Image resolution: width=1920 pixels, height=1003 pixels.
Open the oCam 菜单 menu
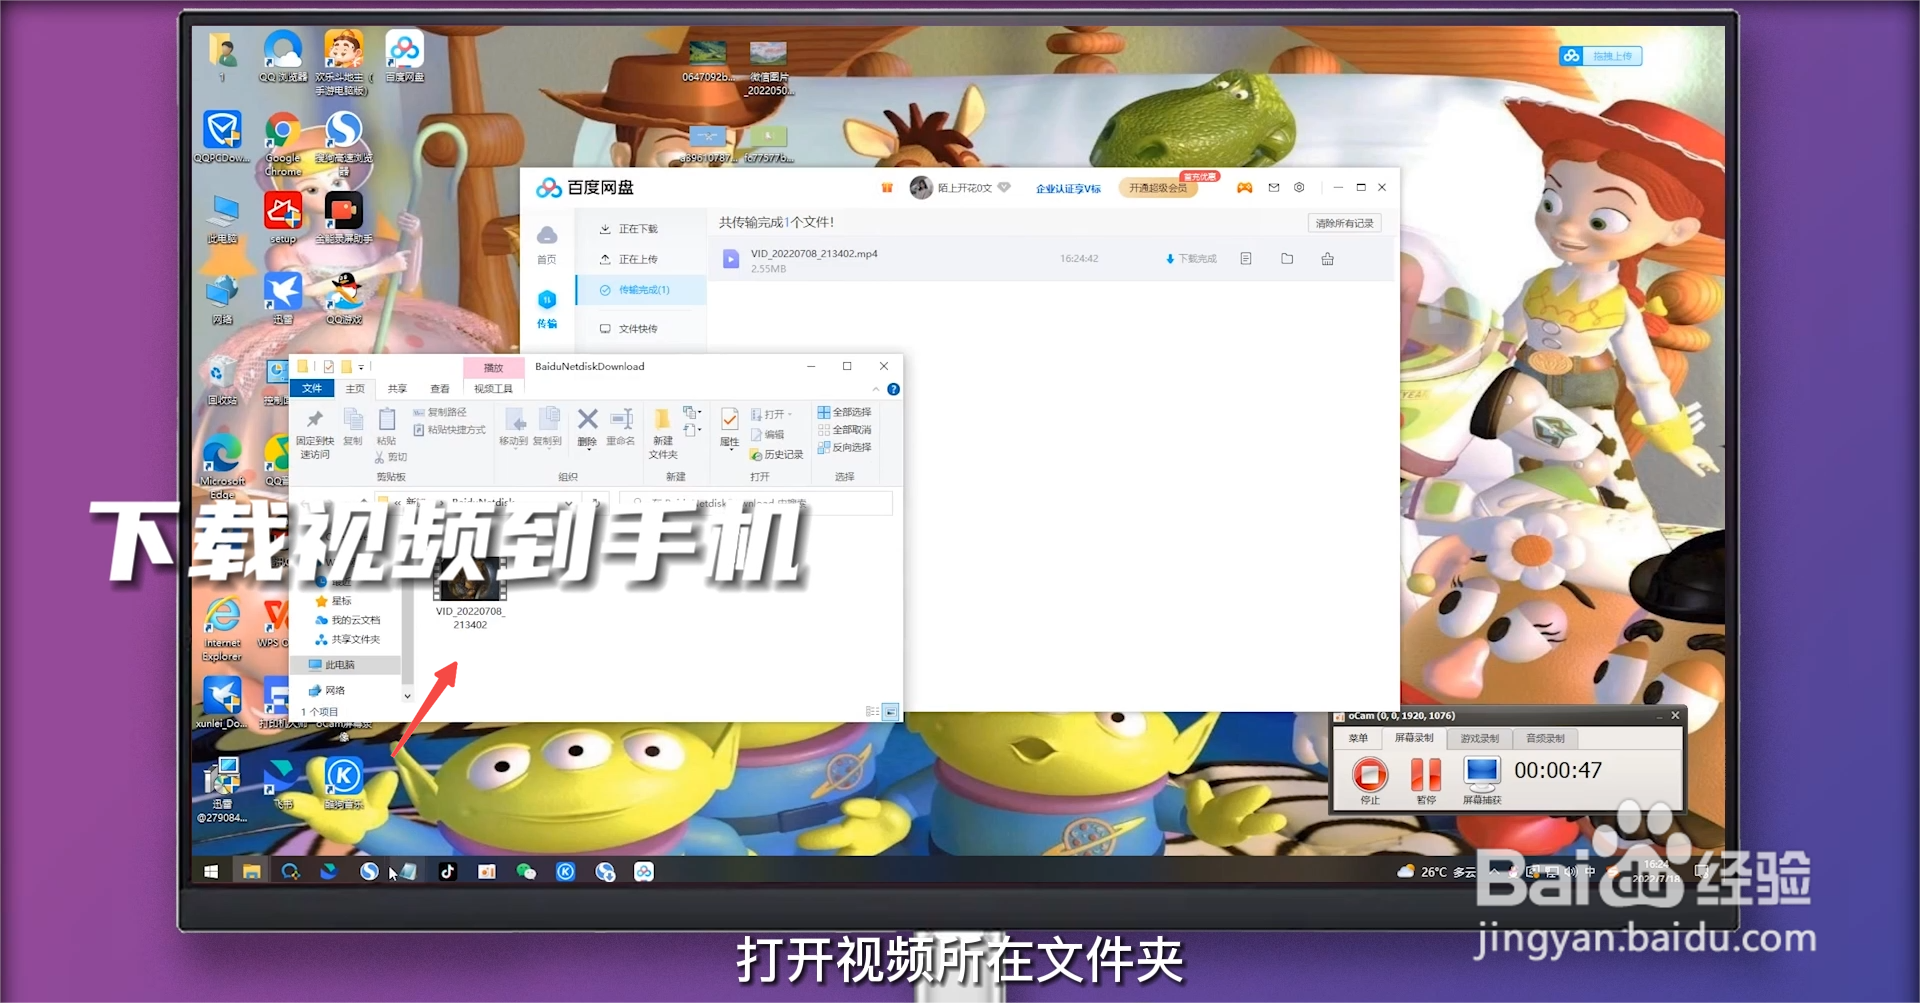[x=1358, y=738]
